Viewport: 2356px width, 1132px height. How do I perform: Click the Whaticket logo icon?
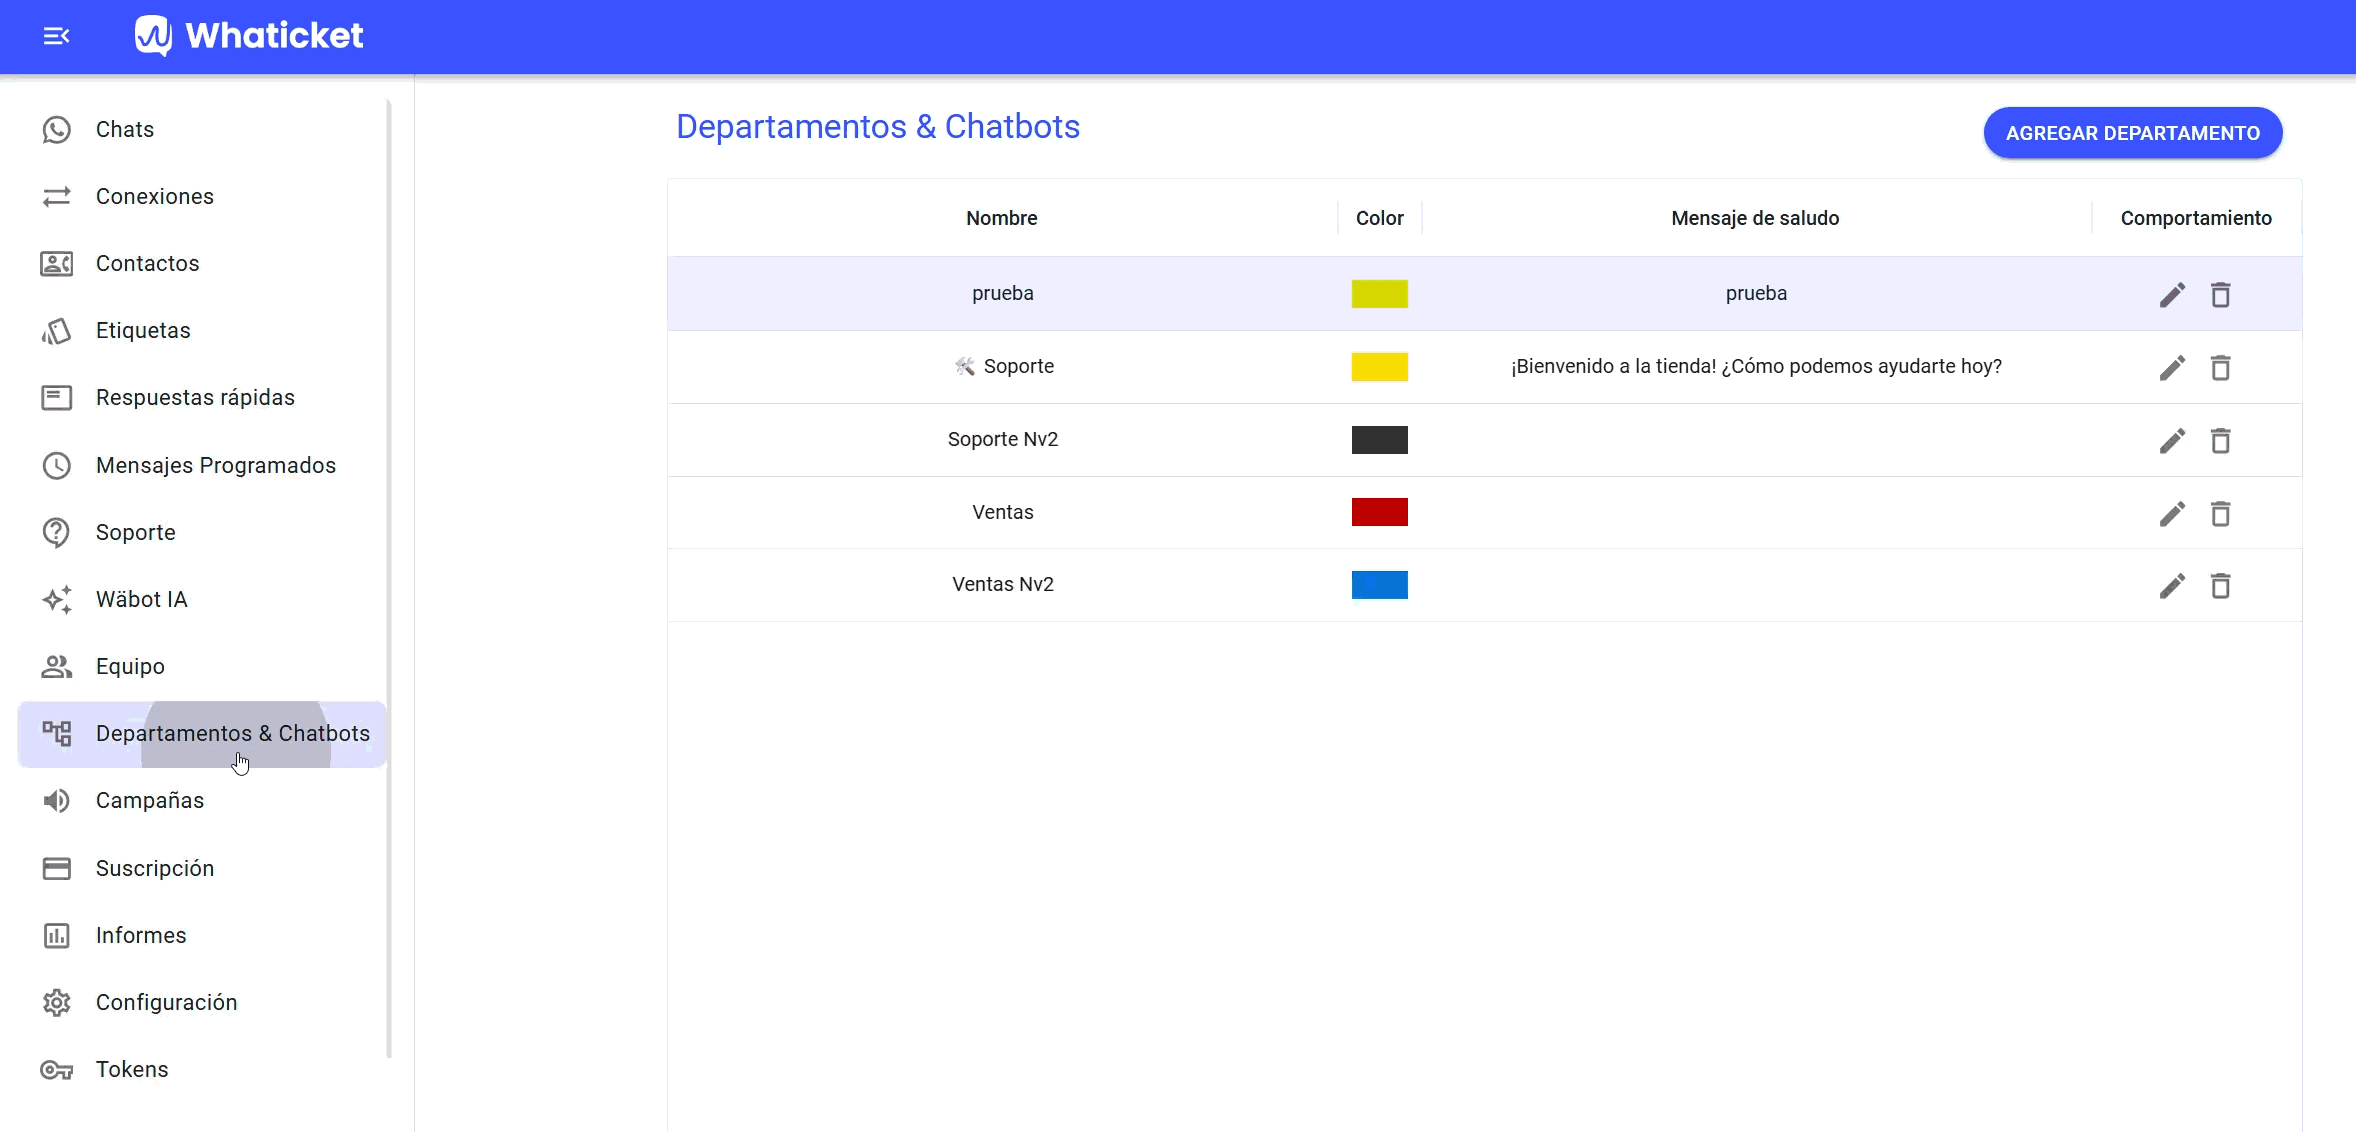click(153, 36)
